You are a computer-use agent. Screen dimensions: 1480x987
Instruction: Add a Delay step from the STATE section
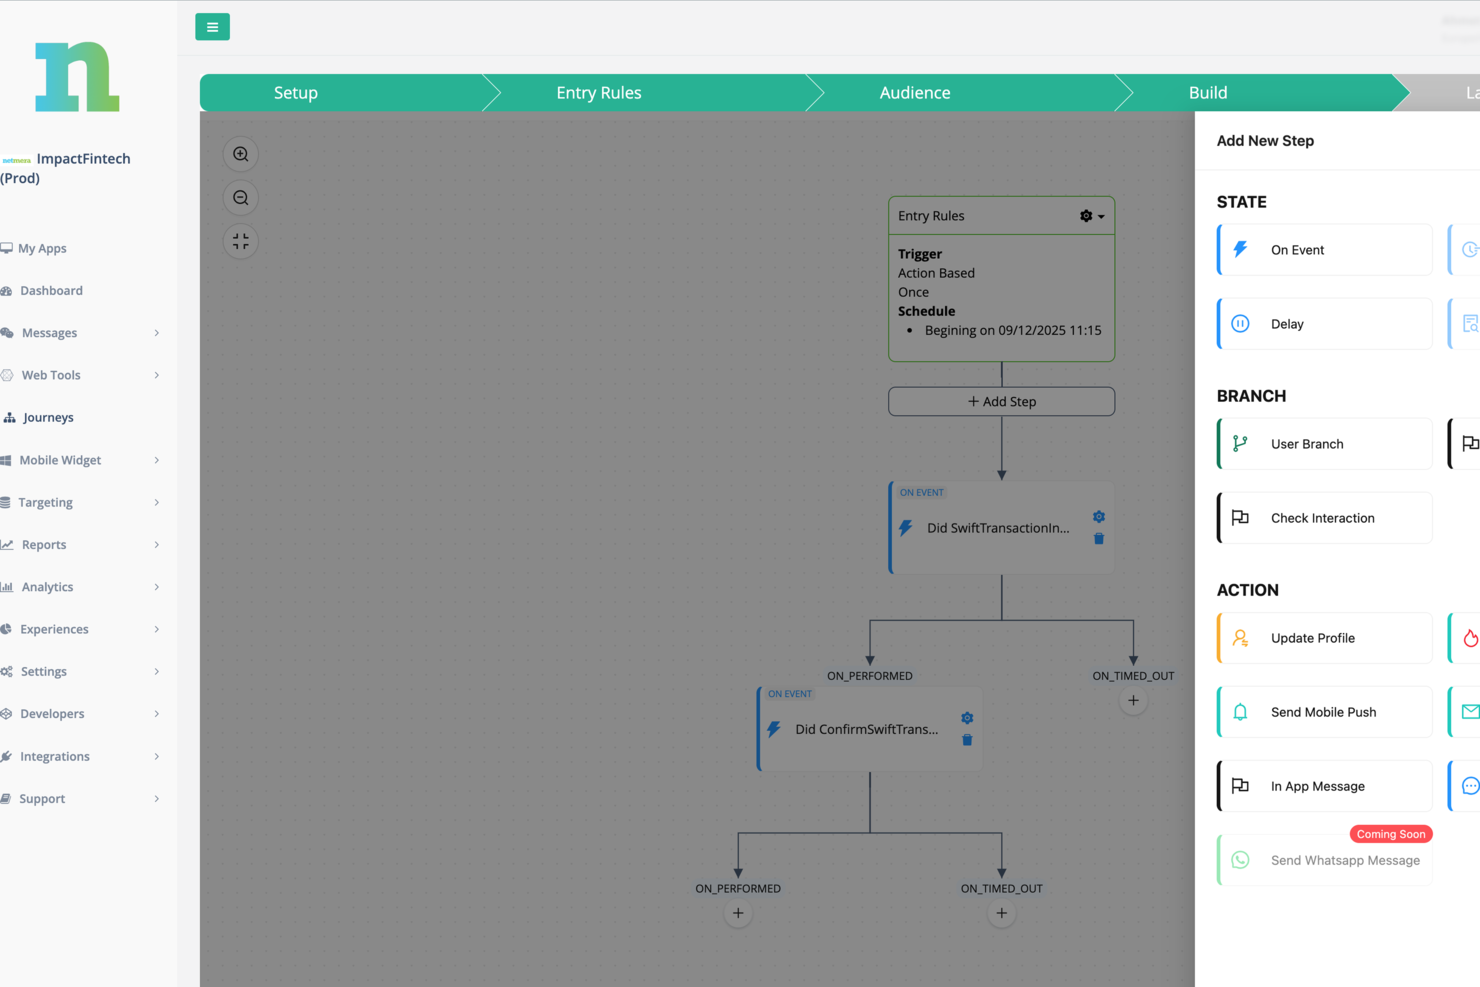coord(1323,323)
